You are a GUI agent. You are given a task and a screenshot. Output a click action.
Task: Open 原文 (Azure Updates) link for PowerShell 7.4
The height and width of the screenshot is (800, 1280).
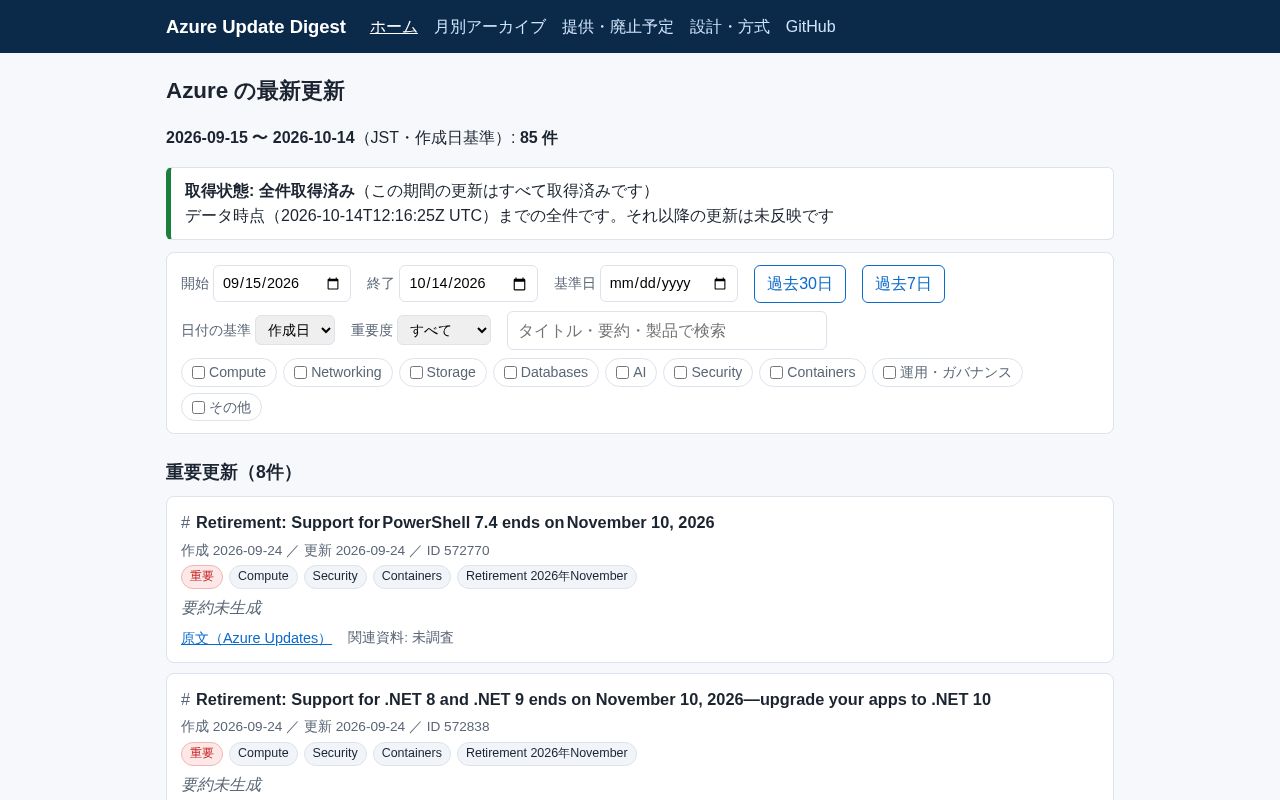pos(256,638)
